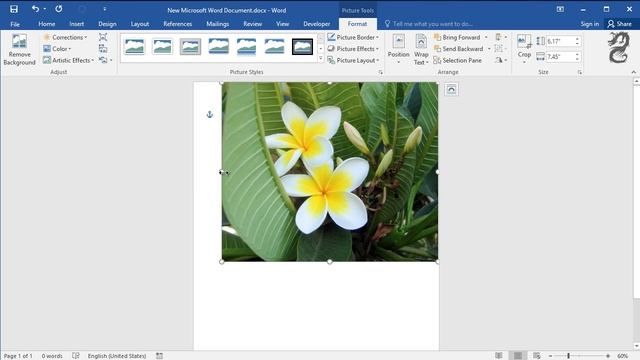Click the shape height input field

[x=560, y=41]
